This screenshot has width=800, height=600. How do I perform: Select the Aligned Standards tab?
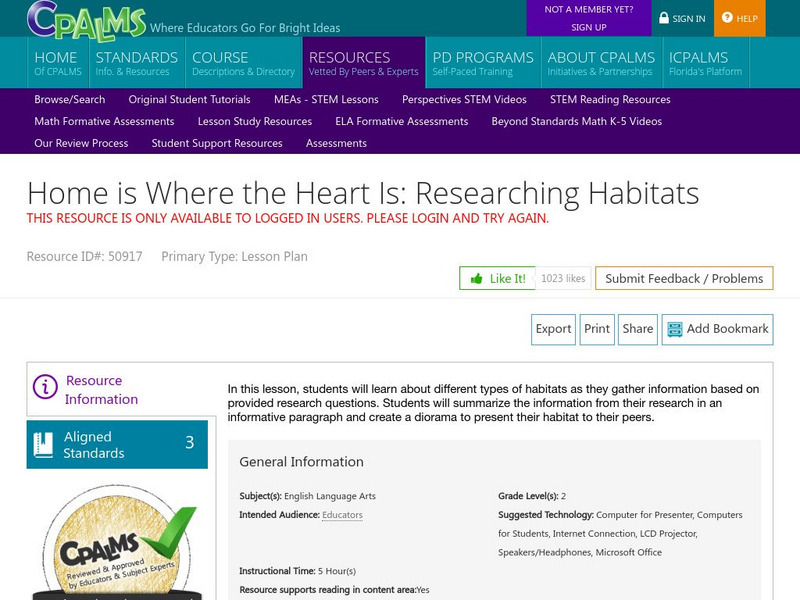pyautogui.click(x=117, y=444)
